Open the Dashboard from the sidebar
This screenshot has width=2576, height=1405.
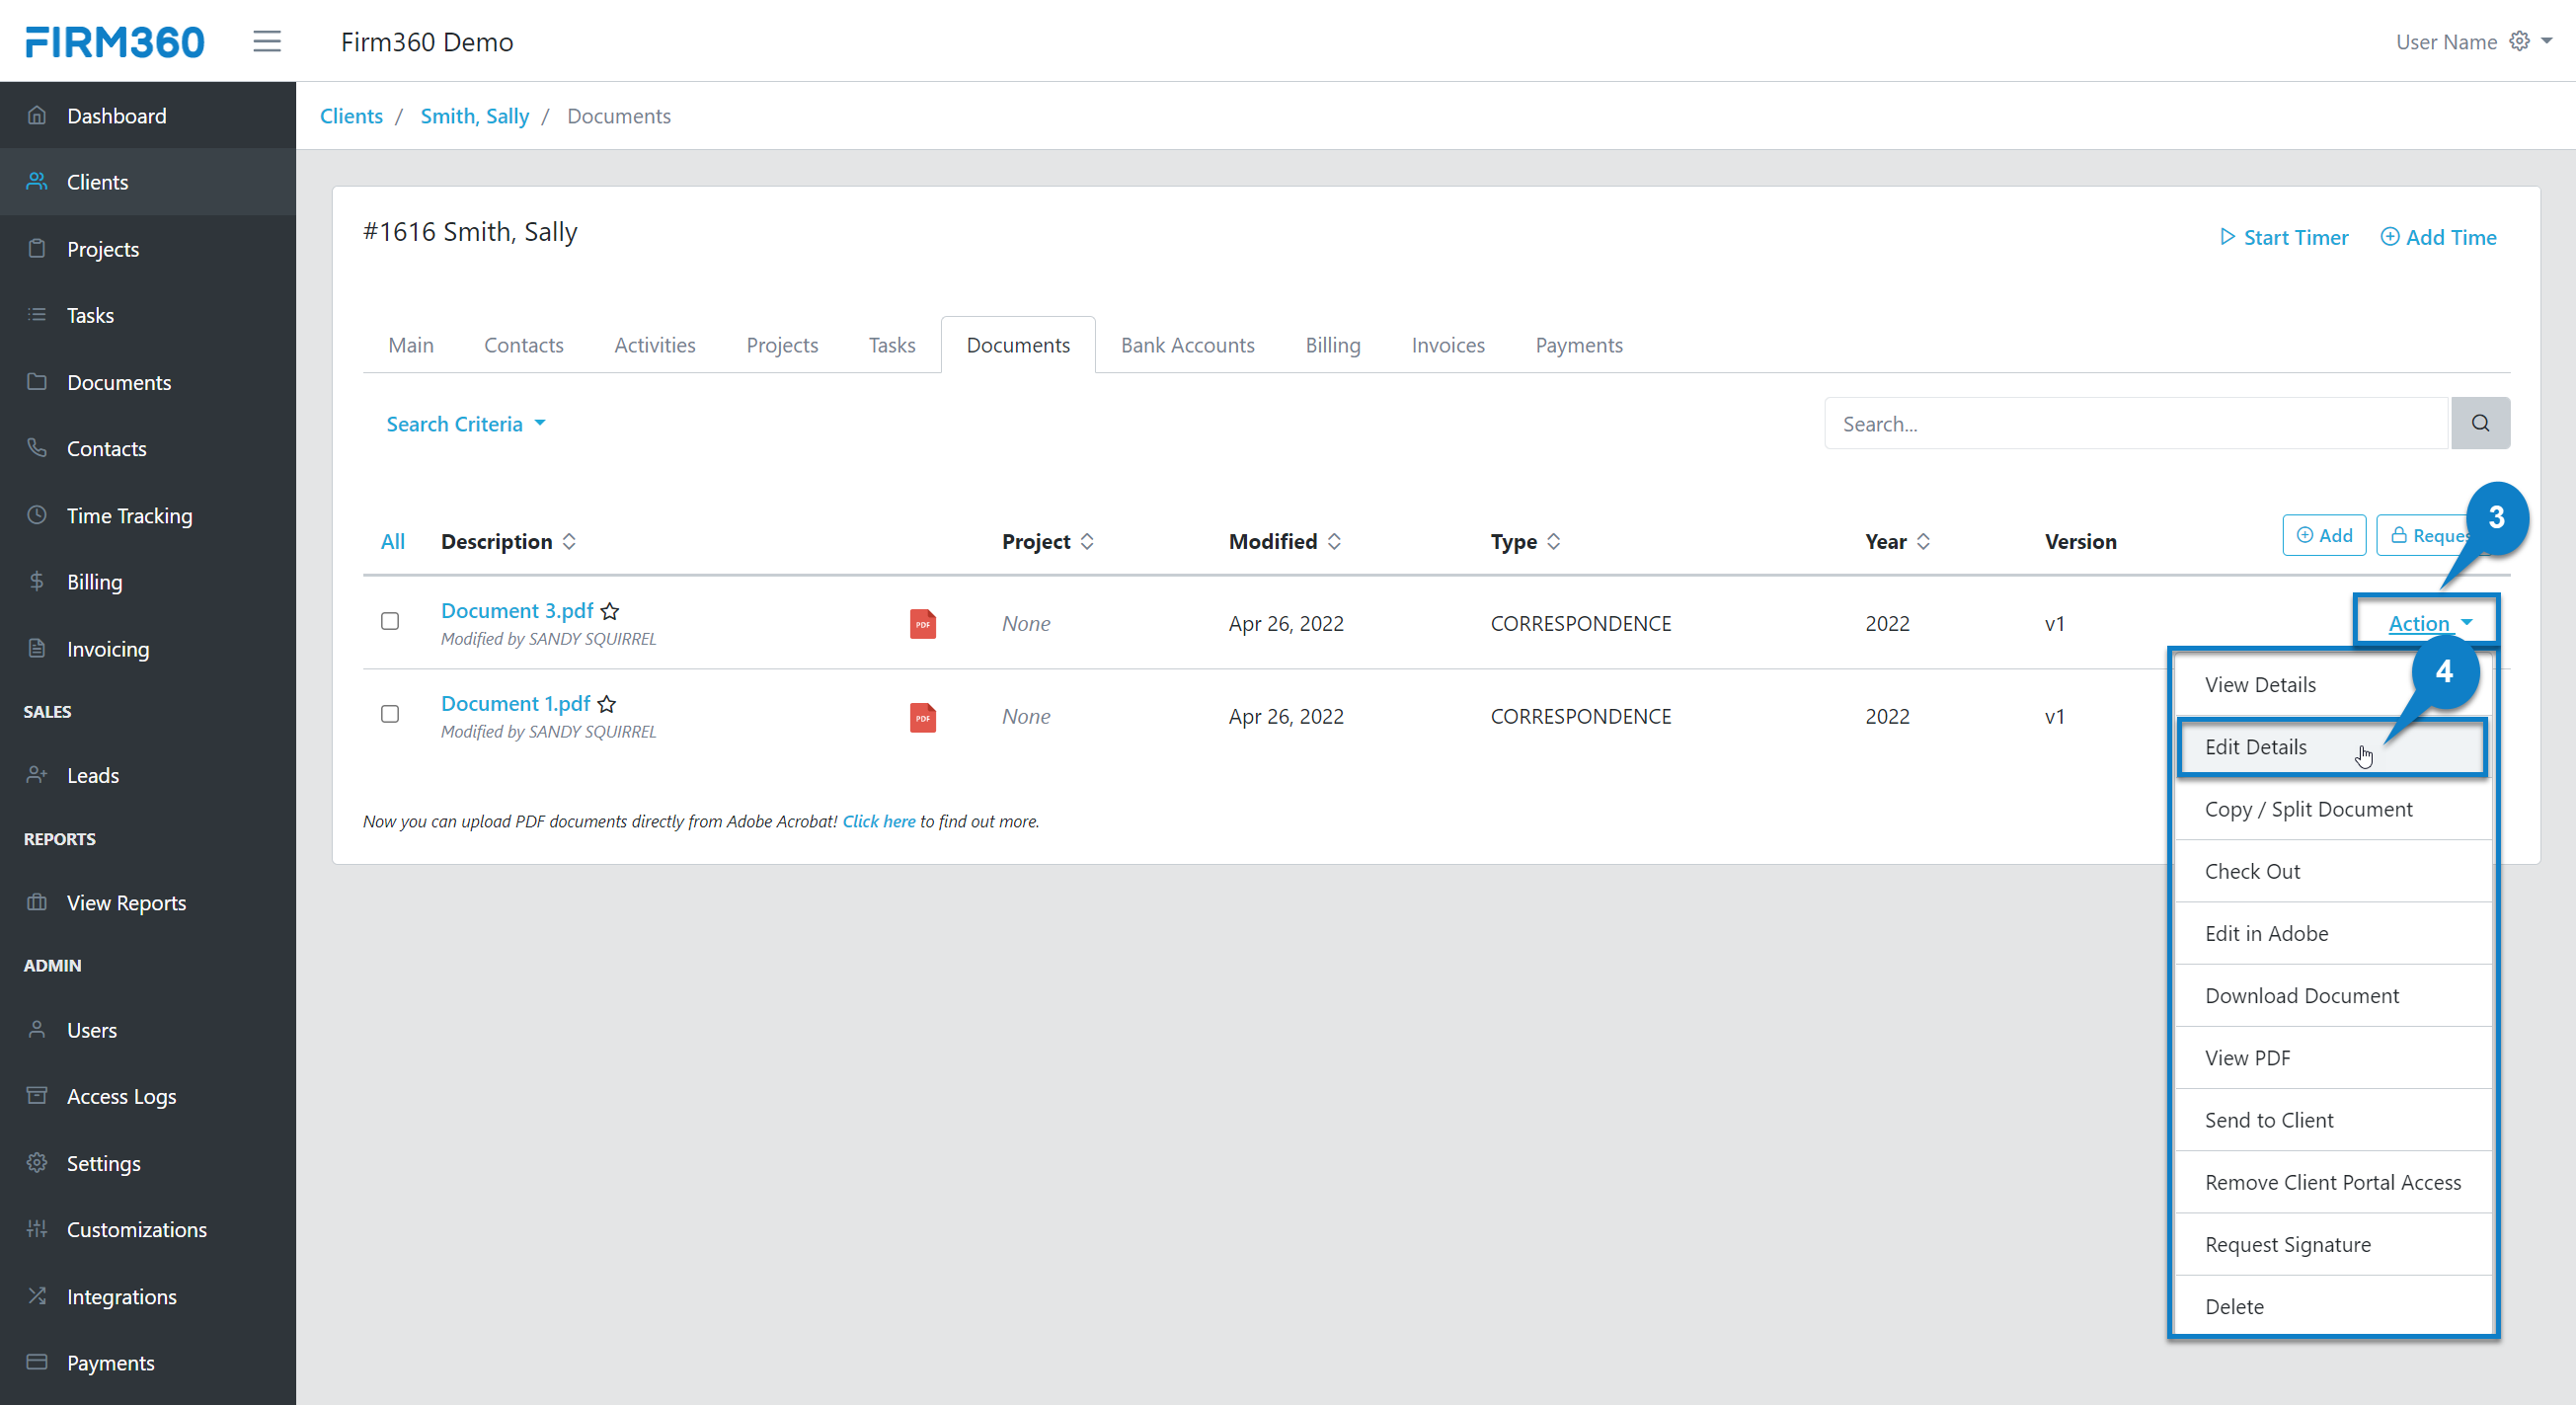click(117, 115)
